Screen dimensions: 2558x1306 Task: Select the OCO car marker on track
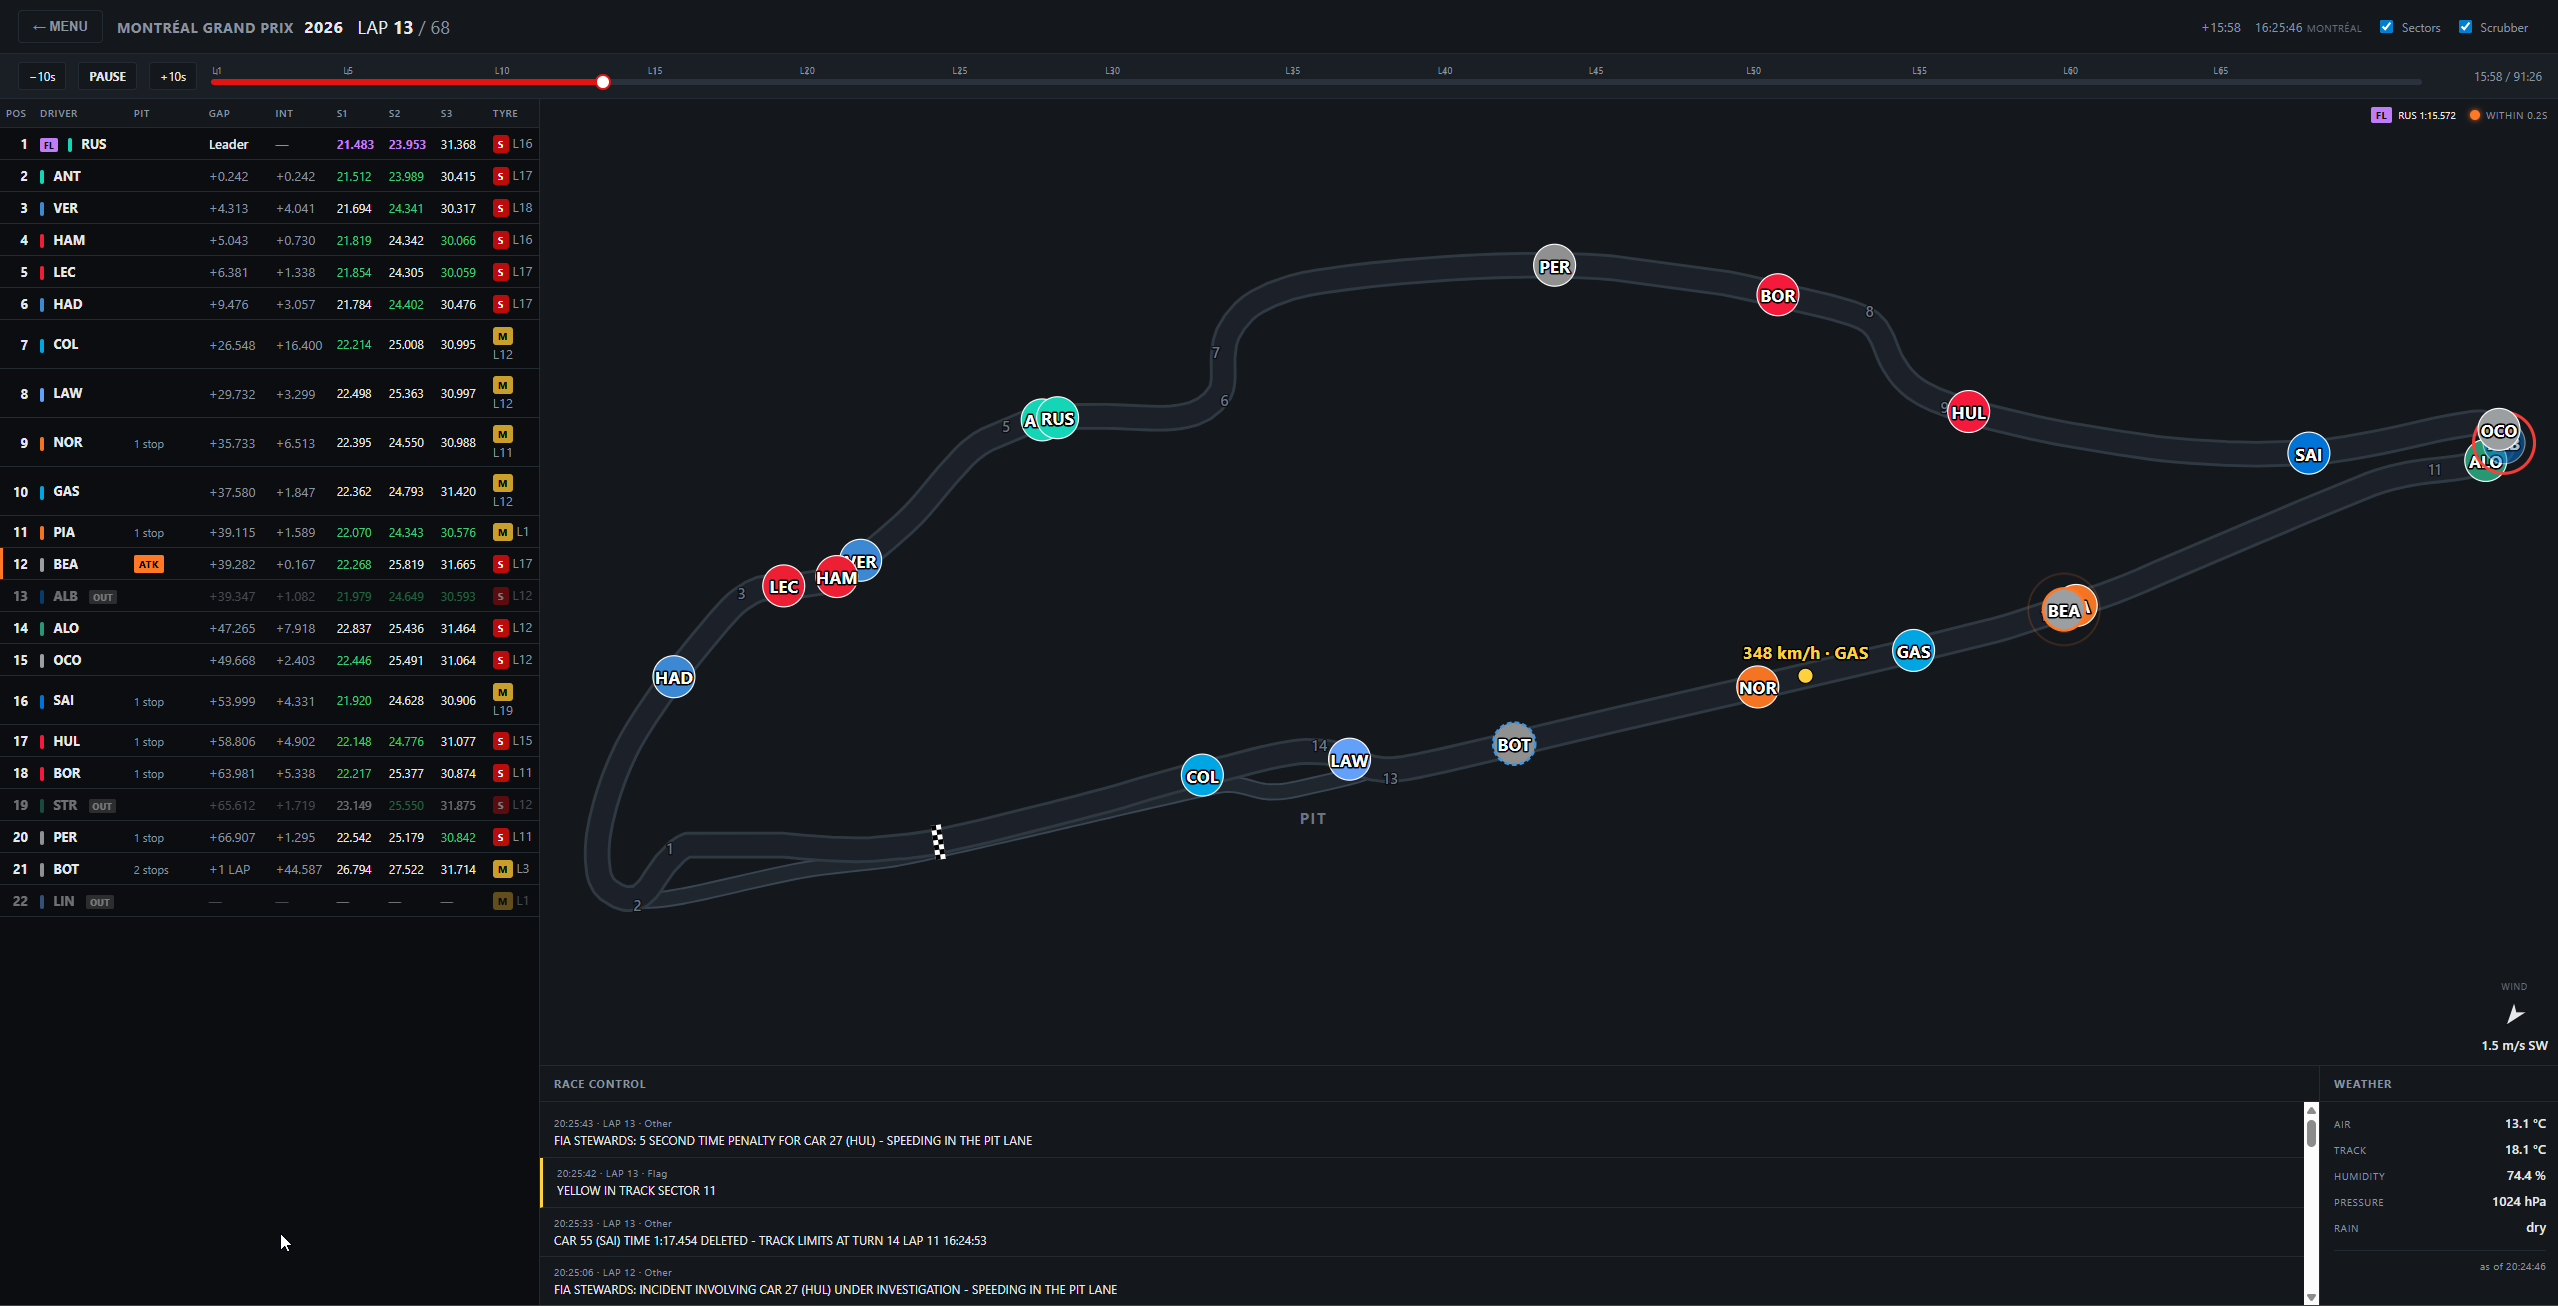tap(2498, 430)
